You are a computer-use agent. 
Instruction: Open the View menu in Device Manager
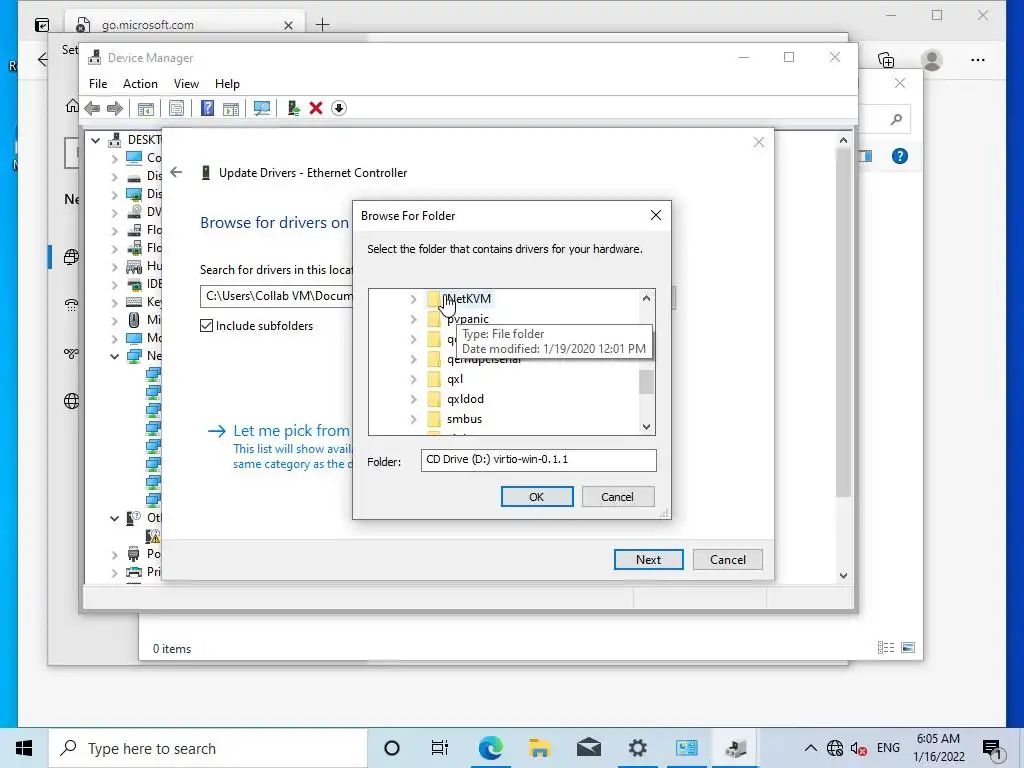click(186, 84)
